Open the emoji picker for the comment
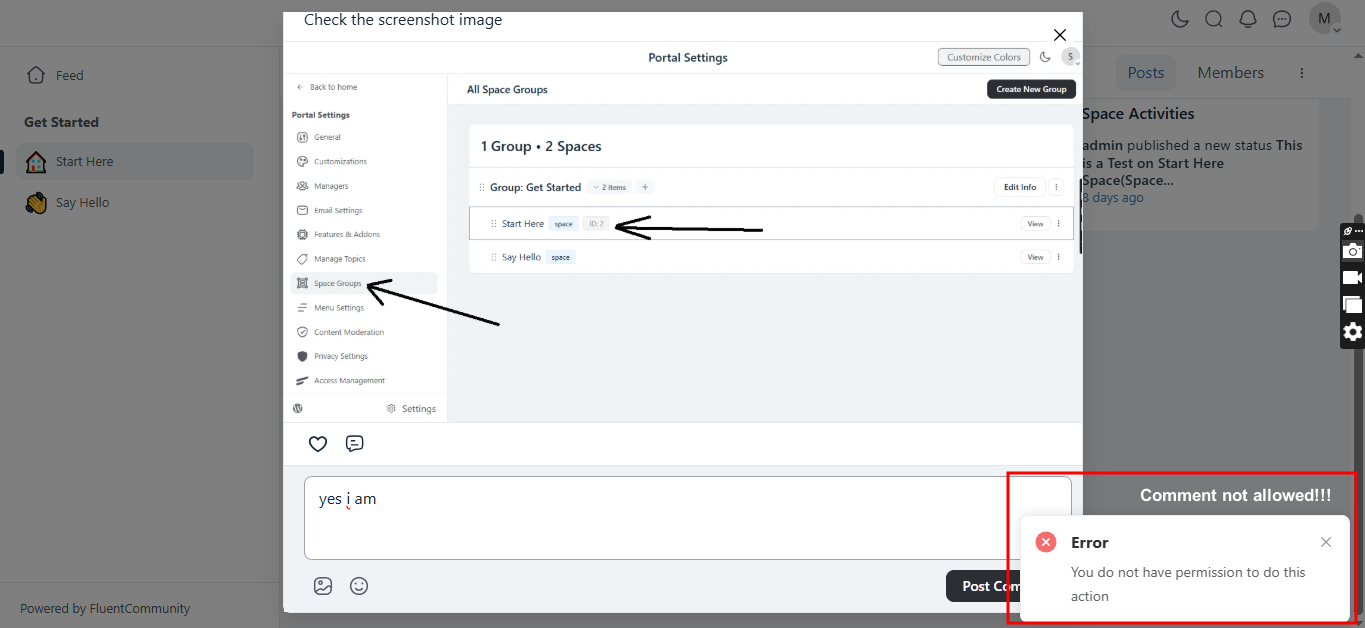 tap(358, 586)
